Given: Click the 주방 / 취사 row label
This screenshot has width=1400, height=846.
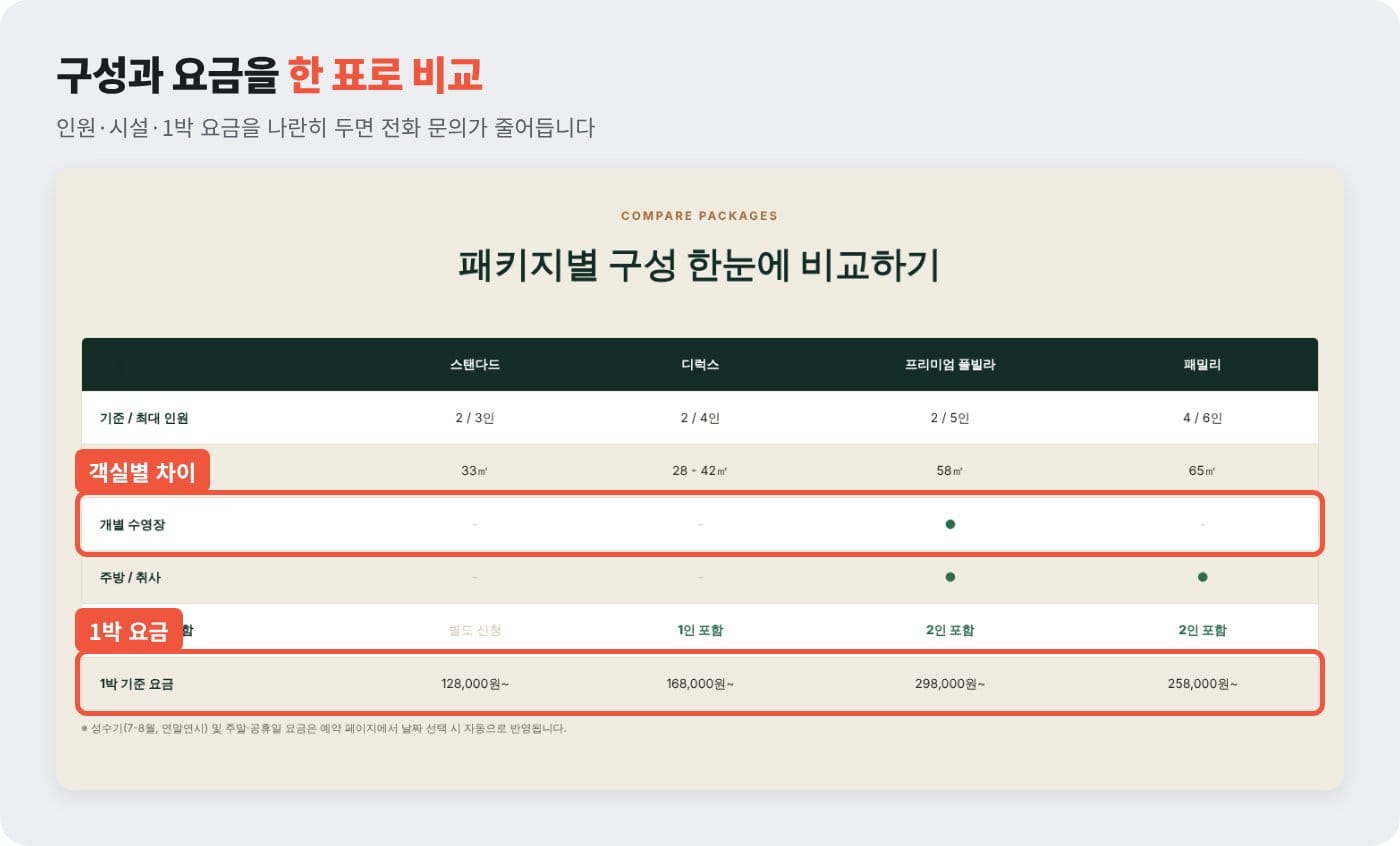Looking at the screenshot, I should pos(130,578).
